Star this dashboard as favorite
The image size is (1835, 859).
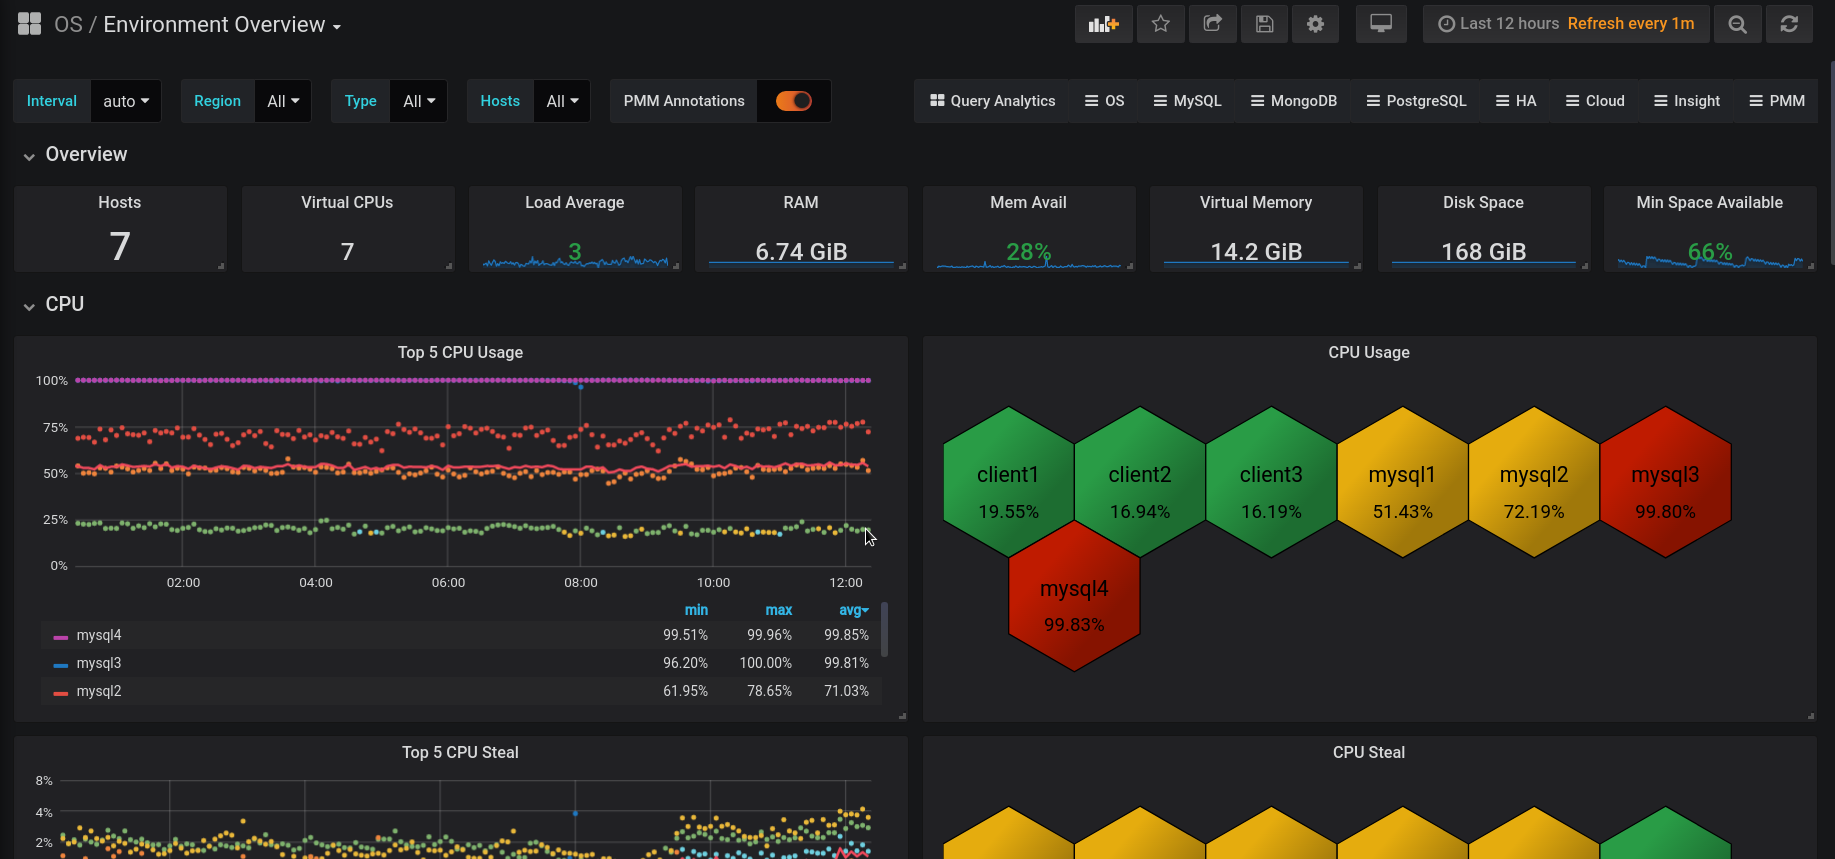coord(1160,24)
